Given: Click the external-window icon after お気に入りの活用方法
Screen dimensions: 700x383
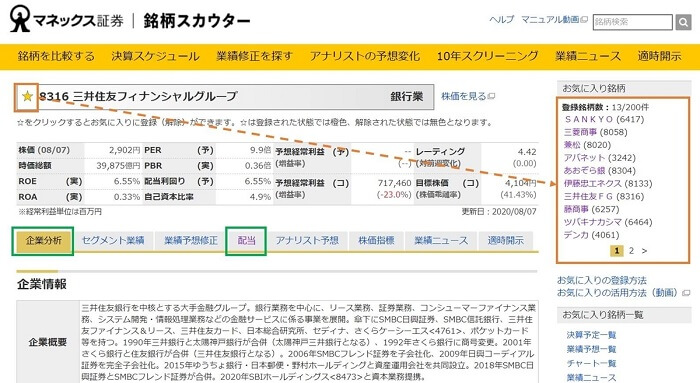Looking at the screenshot, I should [x=687, y=293].
